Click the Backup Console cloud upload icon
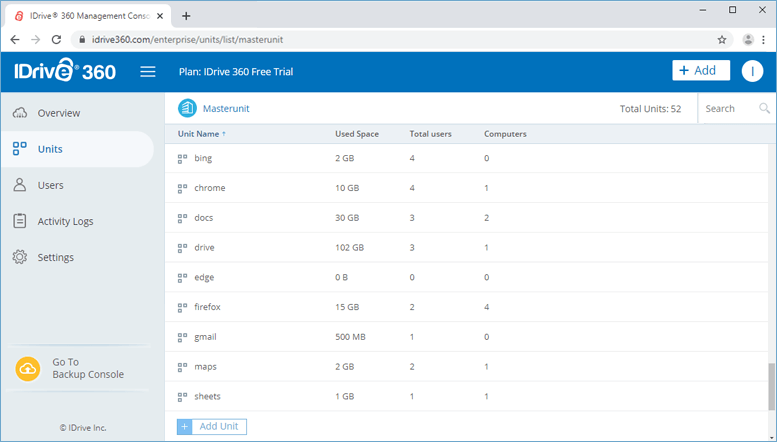The image size is (777, 442). click(28, 369)
